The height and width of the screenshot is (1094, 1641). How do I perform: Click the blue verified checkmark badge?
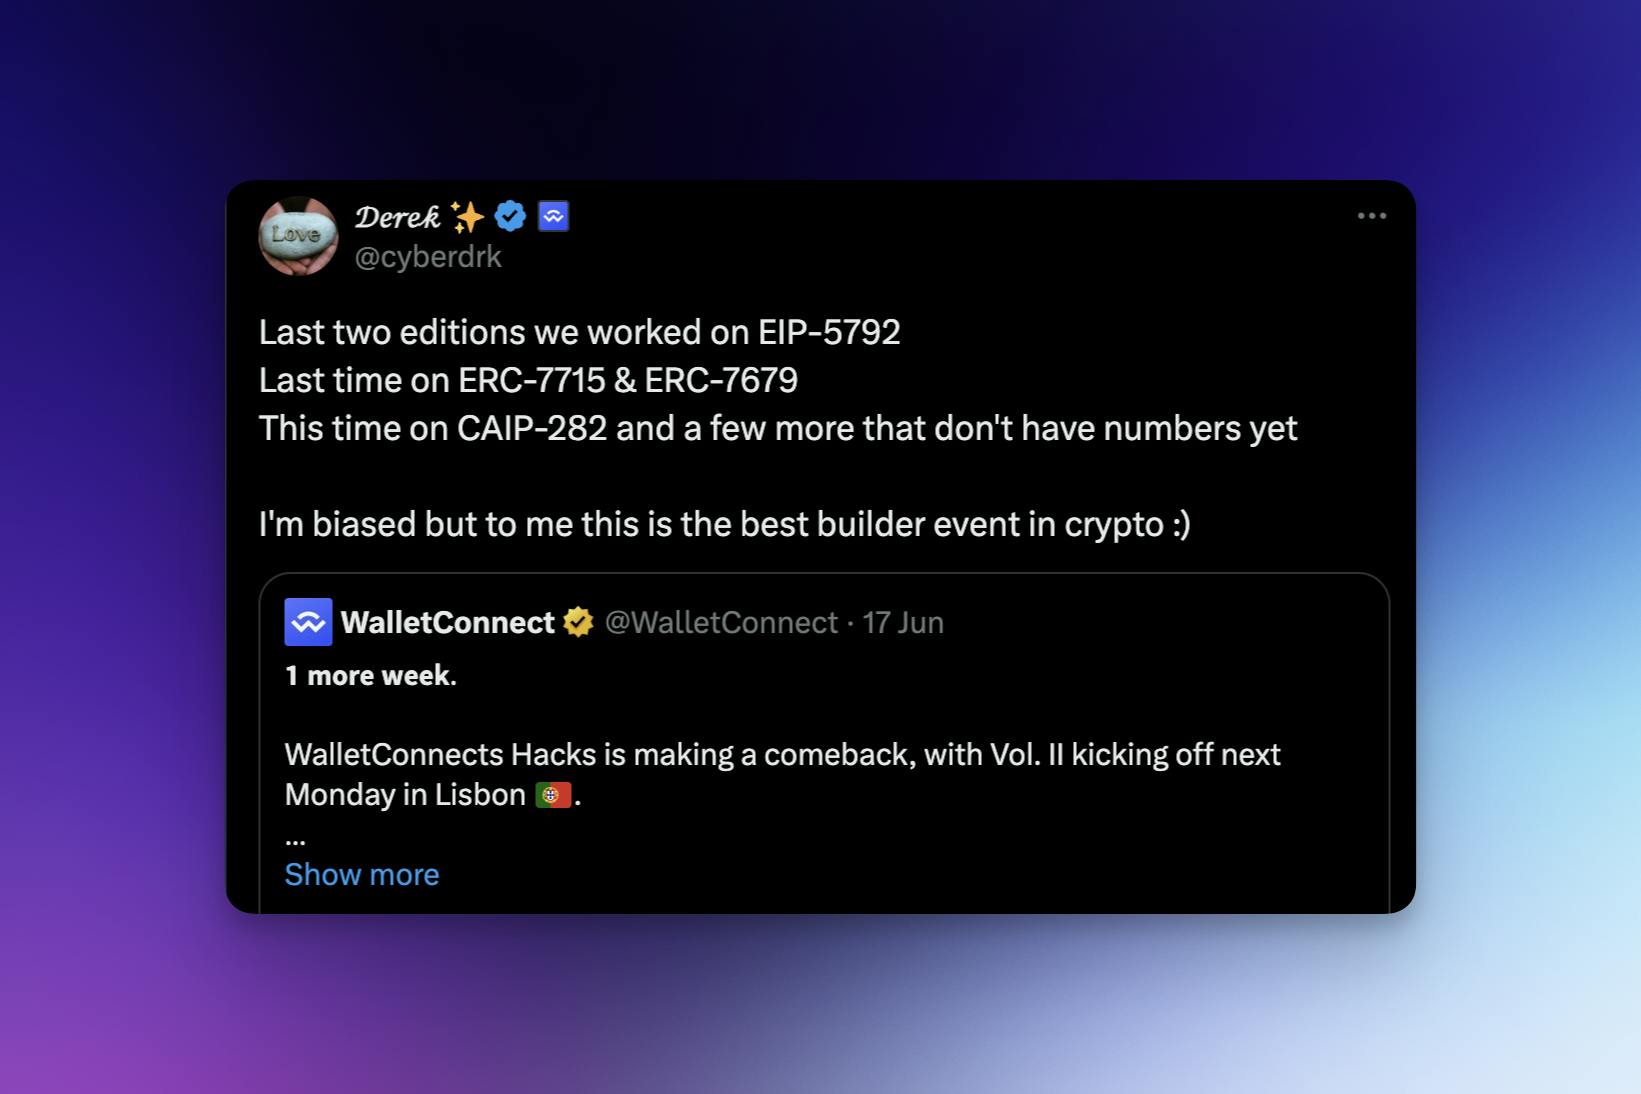[x=510, y=216]
